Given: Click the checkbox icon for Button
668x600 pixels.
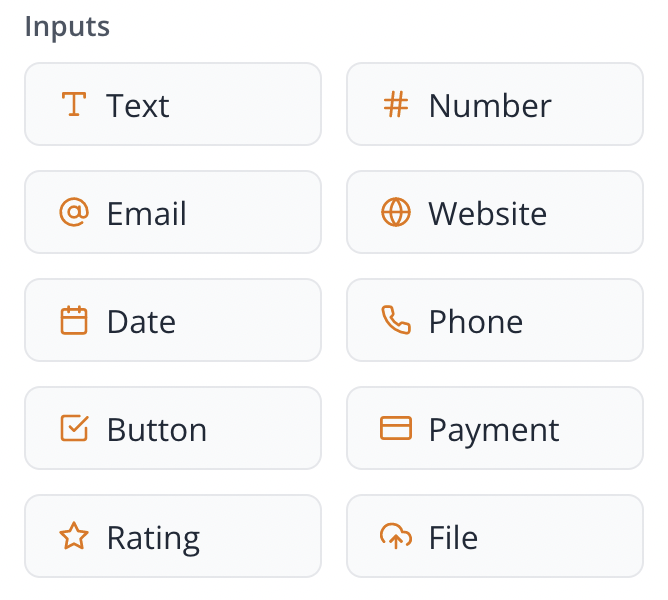Looking at the screenshot, I should click(x=74, y=429).
